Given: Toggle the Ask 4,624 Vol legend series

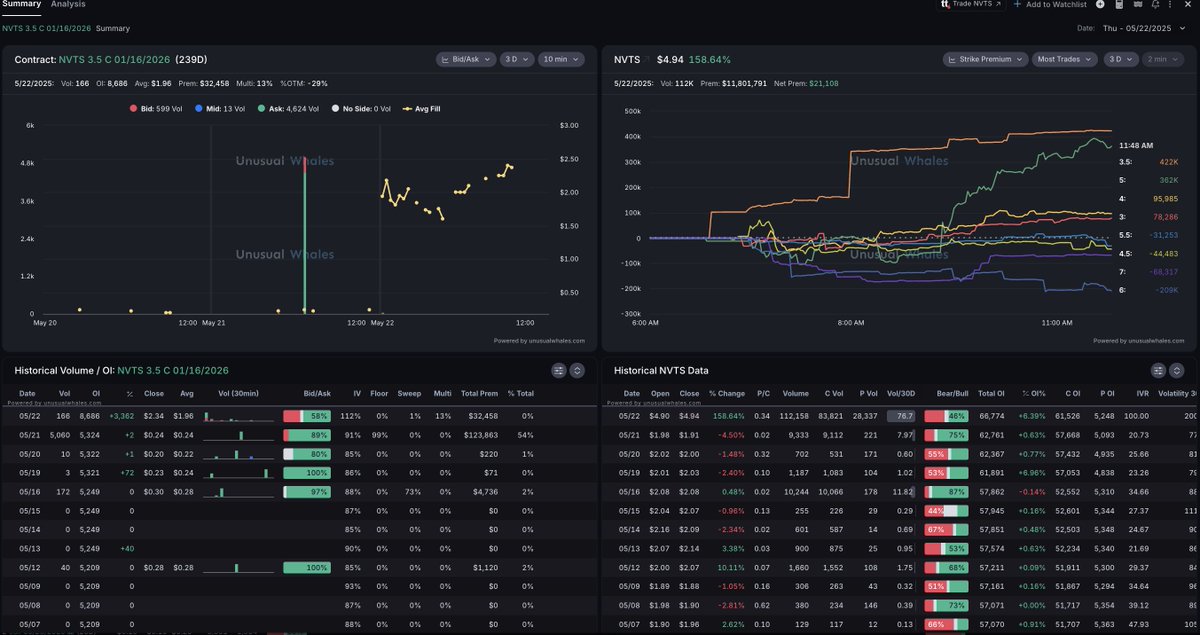Looking at the screenshot, I should click(x=288, y=108).
